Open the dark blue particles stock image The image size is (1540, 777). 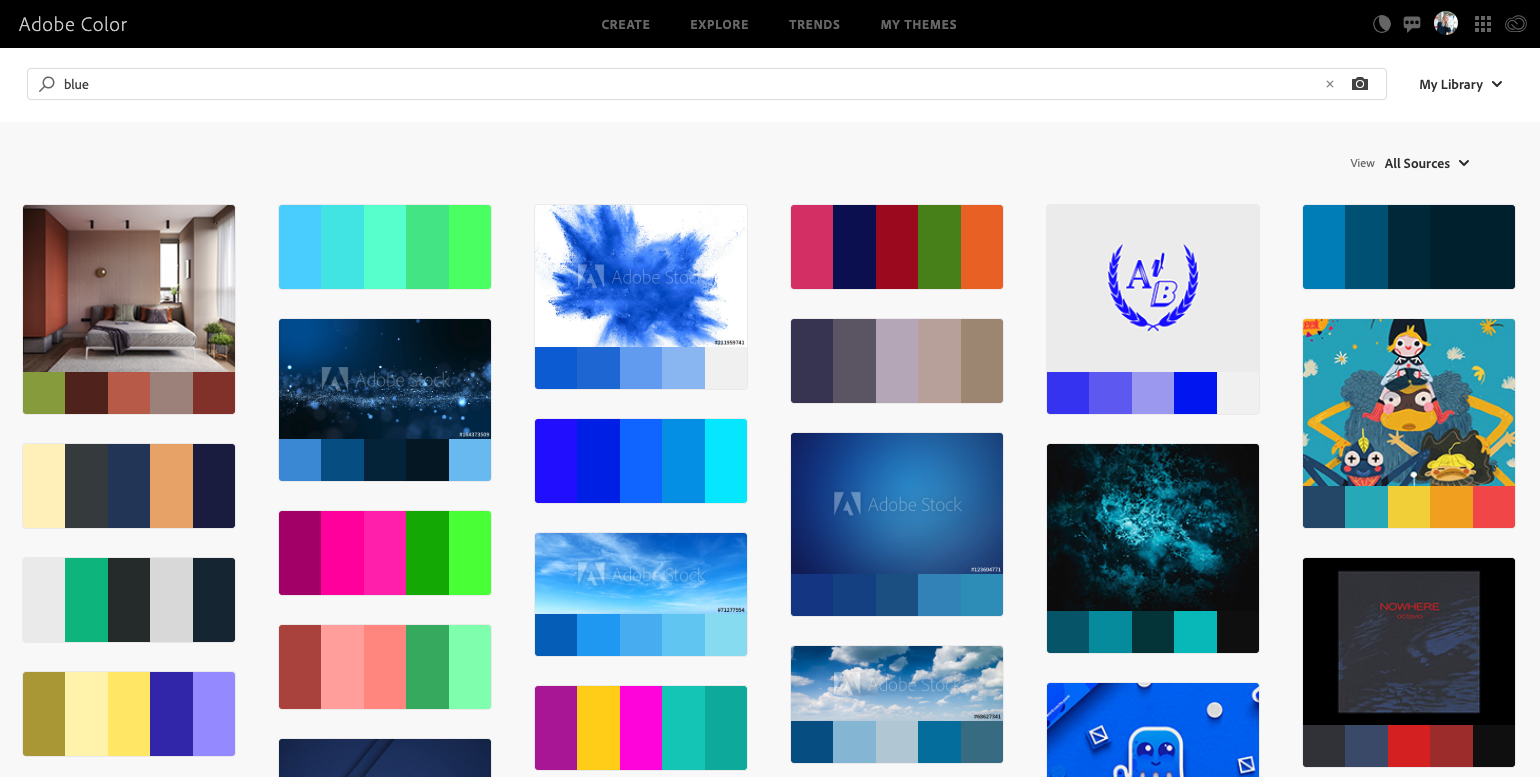(385, 379)
